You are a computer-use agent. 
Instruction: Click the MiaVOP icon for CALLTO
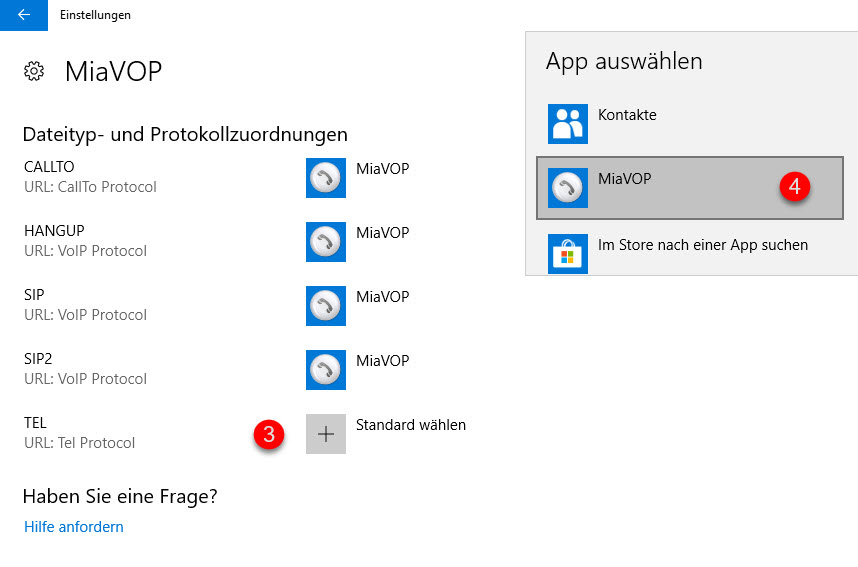(x=326, y=178)
